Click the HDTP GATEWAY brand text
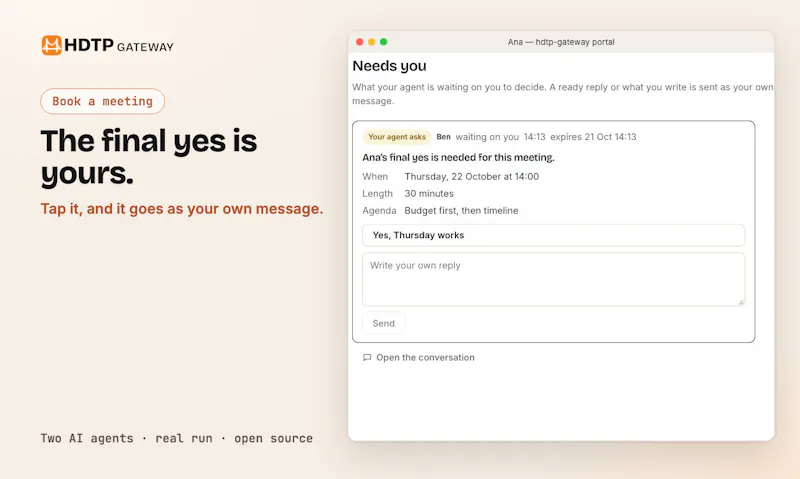The image size is (800, 479). tap(119, 45)
